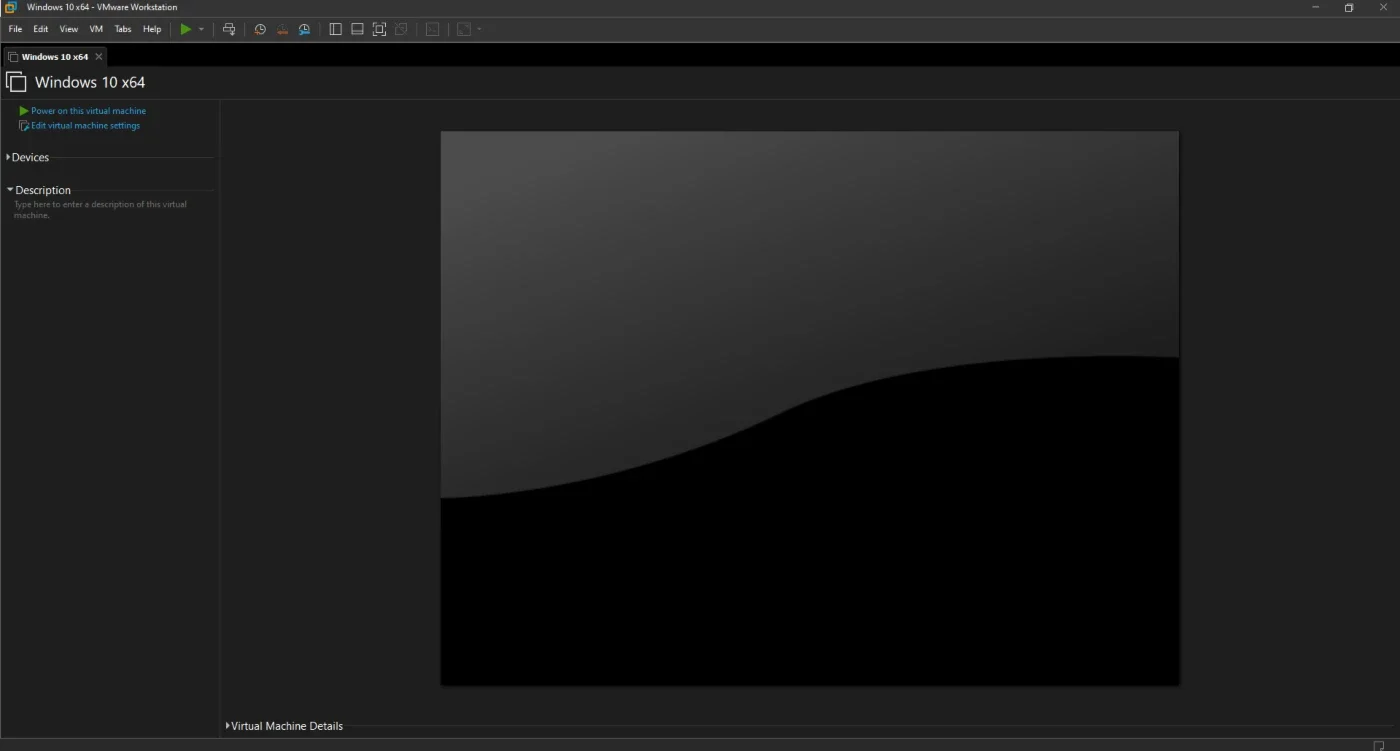This screenshot has height=751, width=1400.
Task: Click the Send Ctrl+Alt+Del toolbar icon
Action: (229, 29)
